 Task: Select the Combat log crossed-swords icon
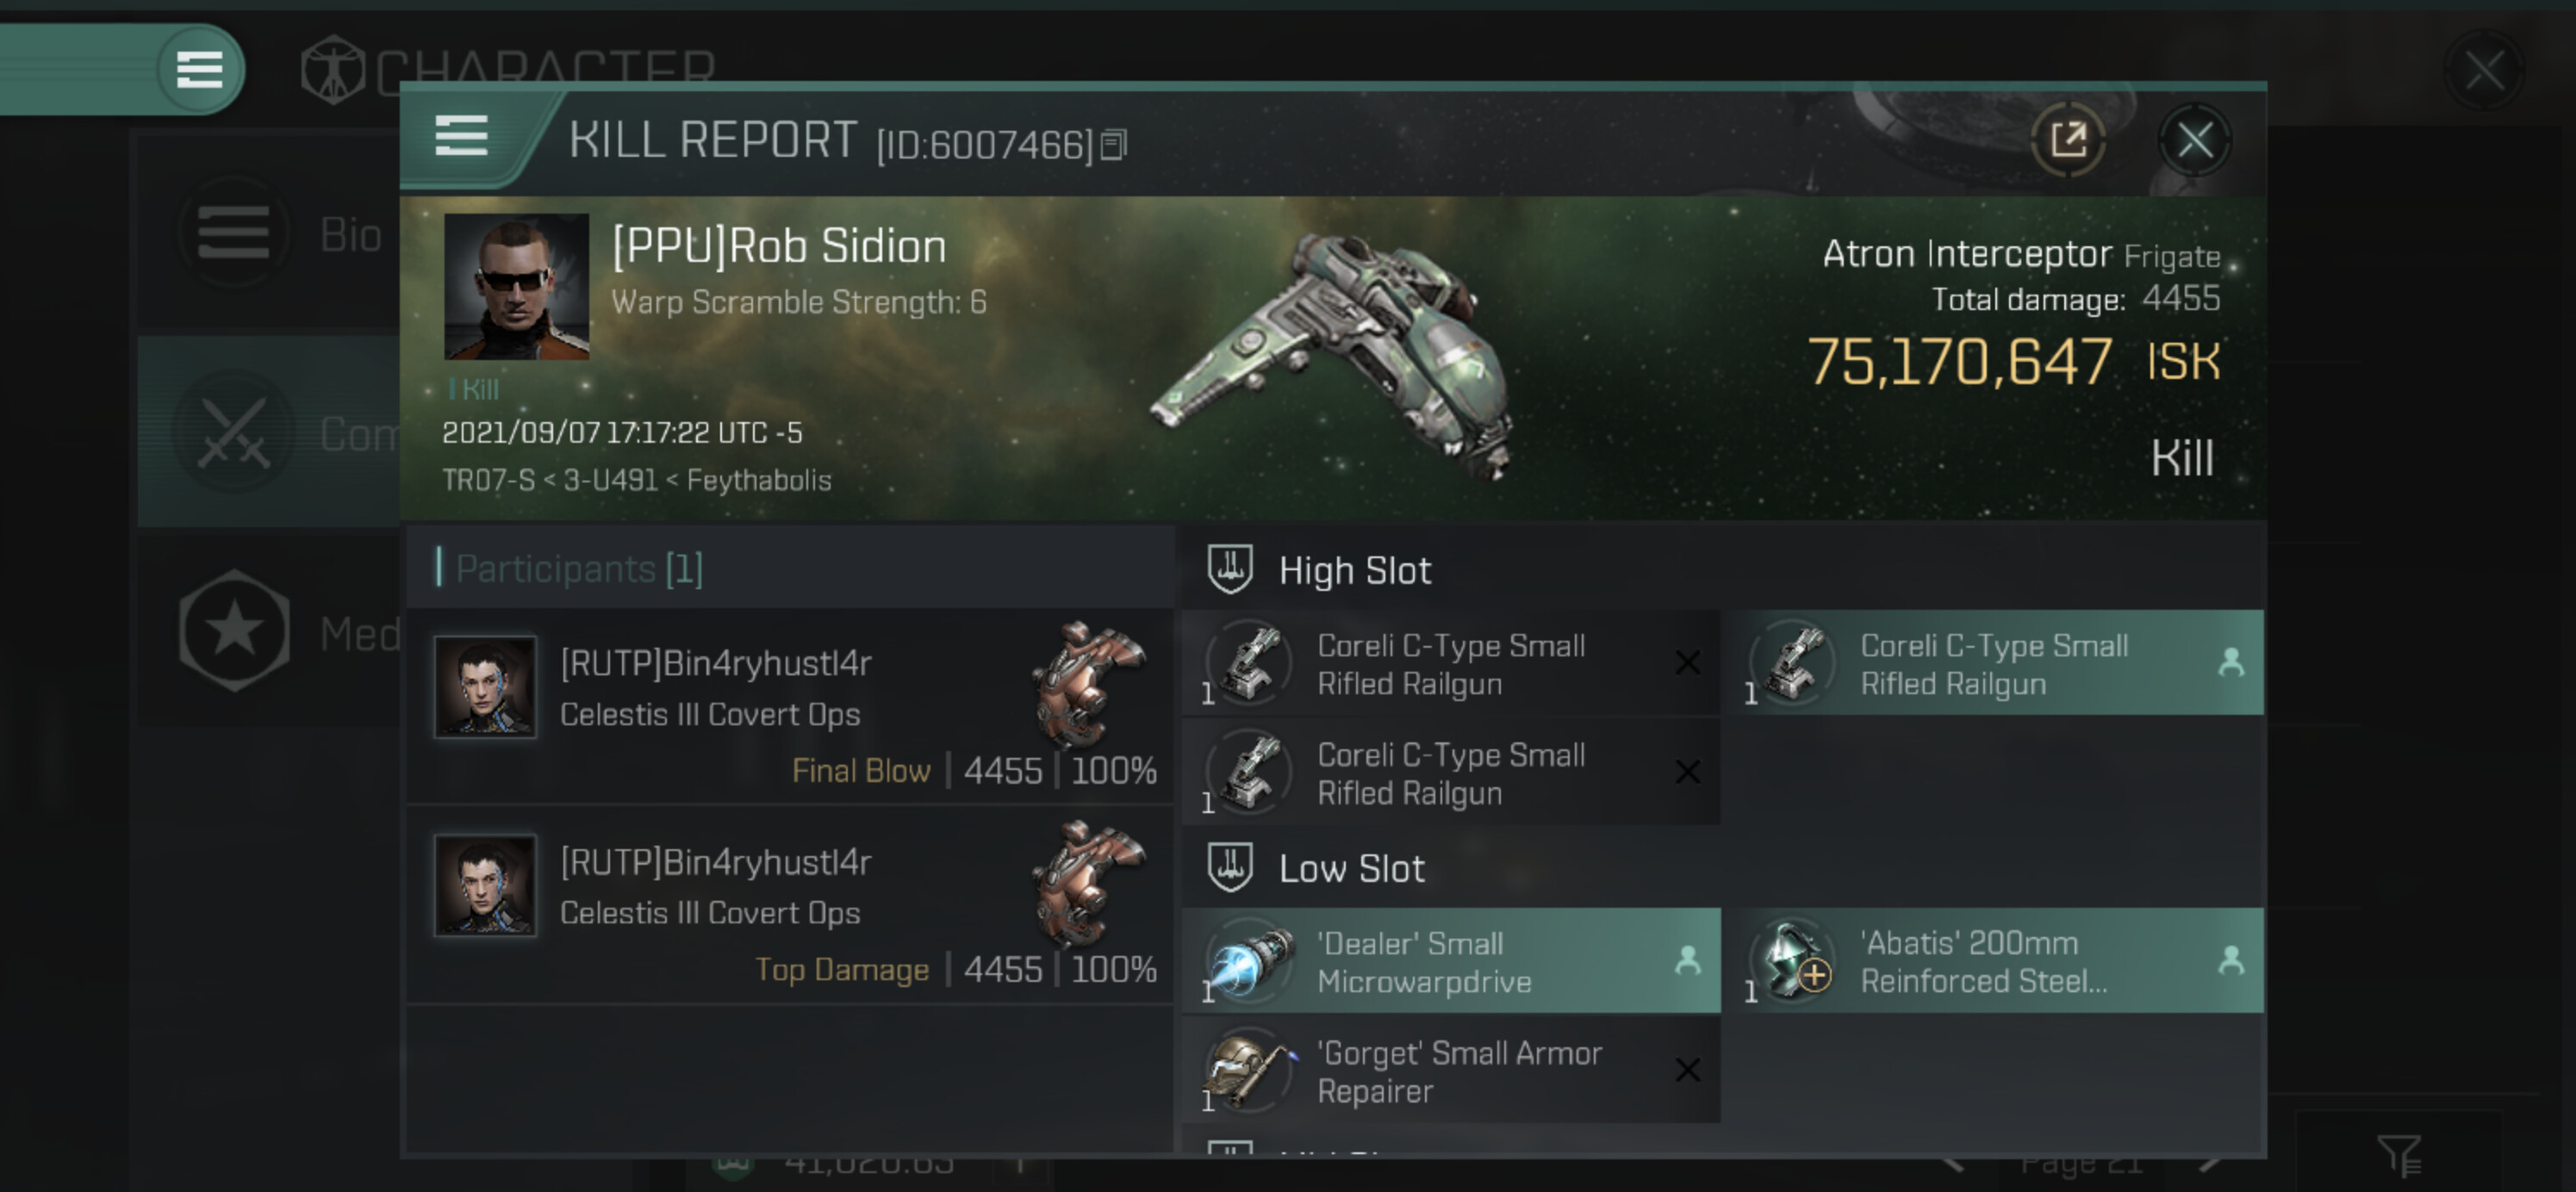click(233, 433)
